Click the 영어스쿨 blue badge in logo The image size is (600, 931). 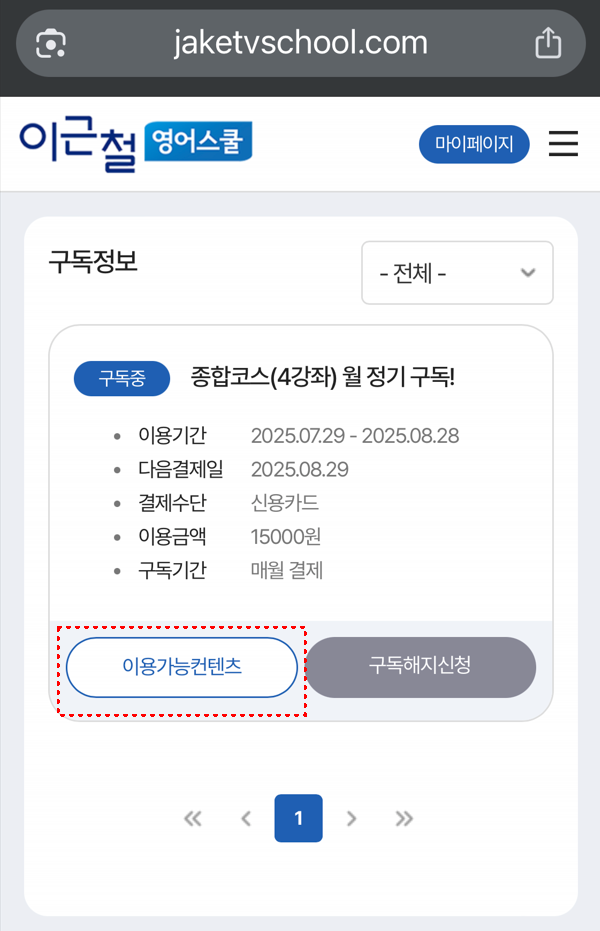pyautogui.click(x=198, y=141)
